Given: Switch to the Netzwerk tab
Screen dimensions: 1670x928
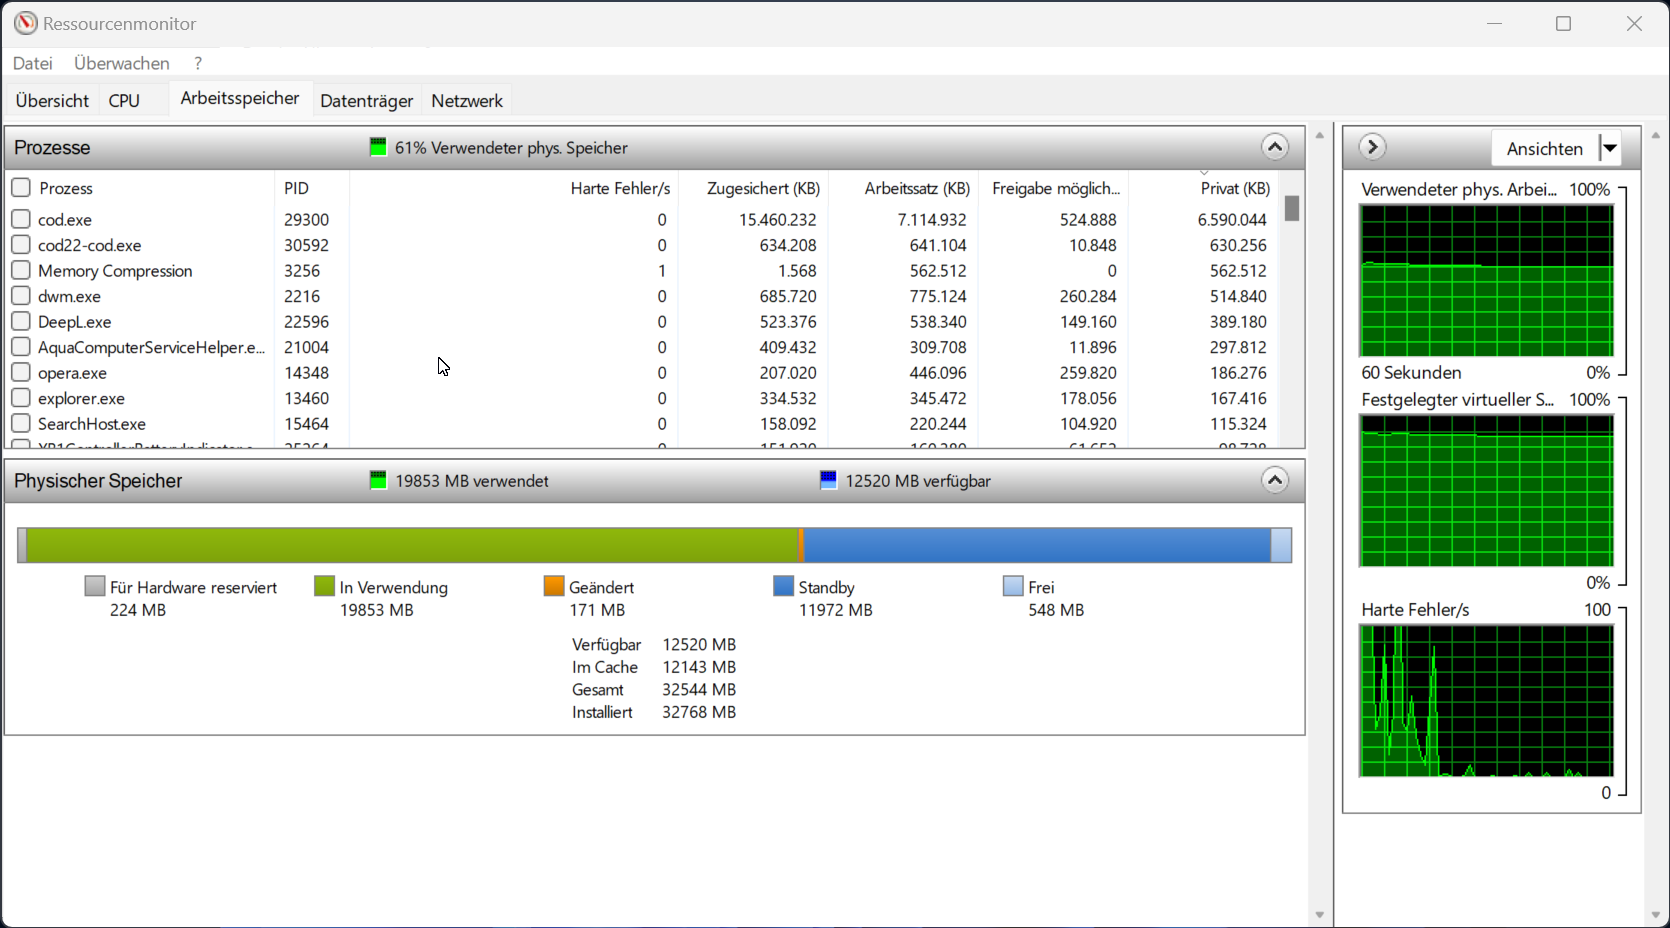Looking at the screenshot, I should [467, 100].
